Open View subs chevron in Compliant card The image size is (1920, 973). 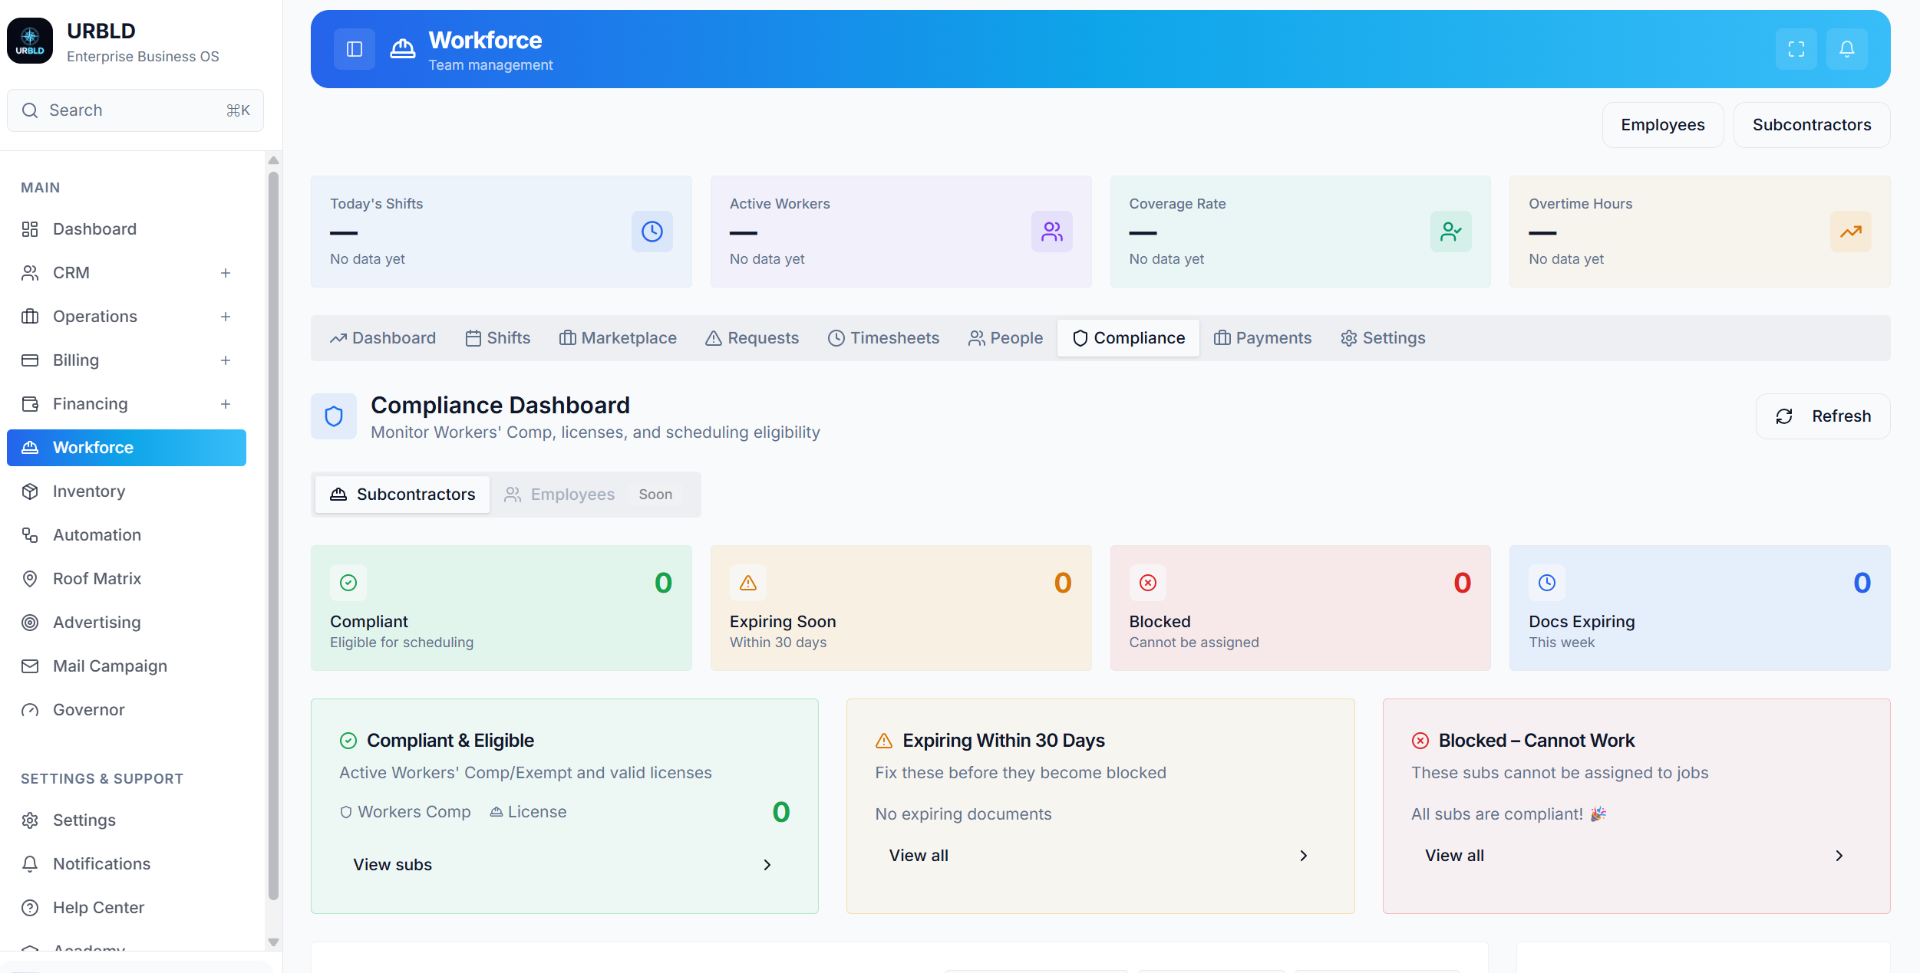click(x=767, y=865)
